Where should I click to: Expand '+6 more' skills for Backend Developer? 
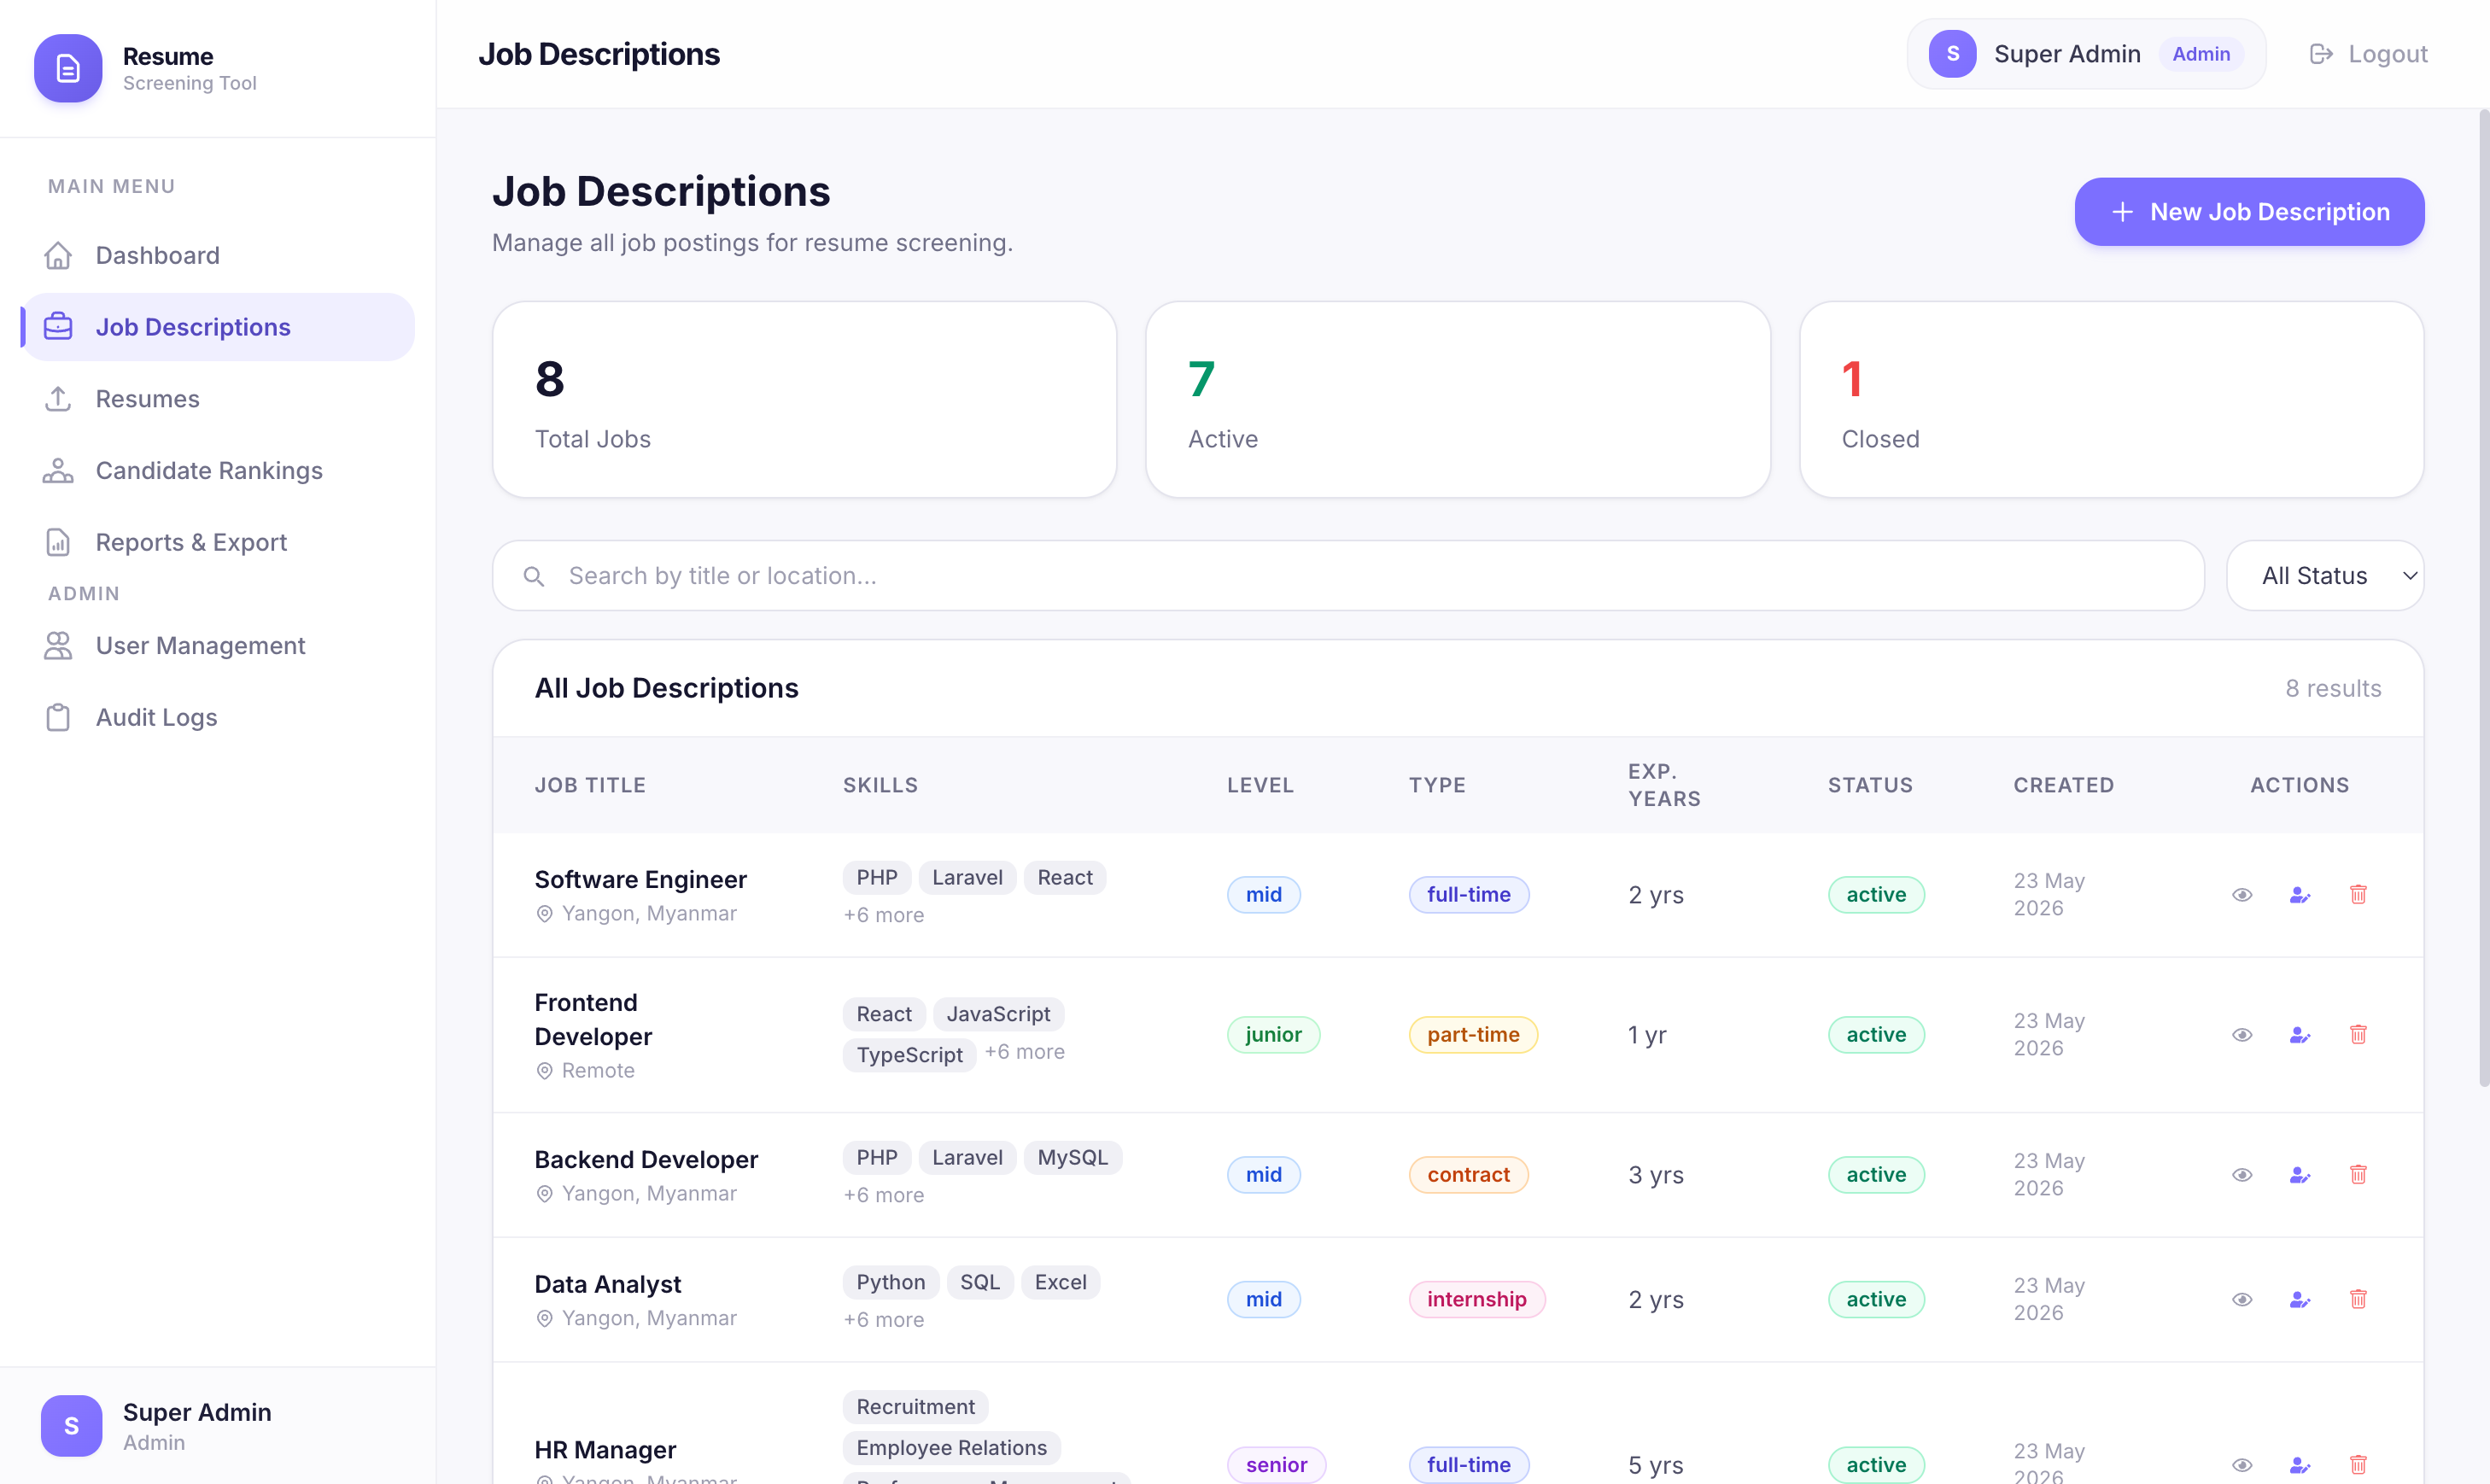tap(883, 1195)
